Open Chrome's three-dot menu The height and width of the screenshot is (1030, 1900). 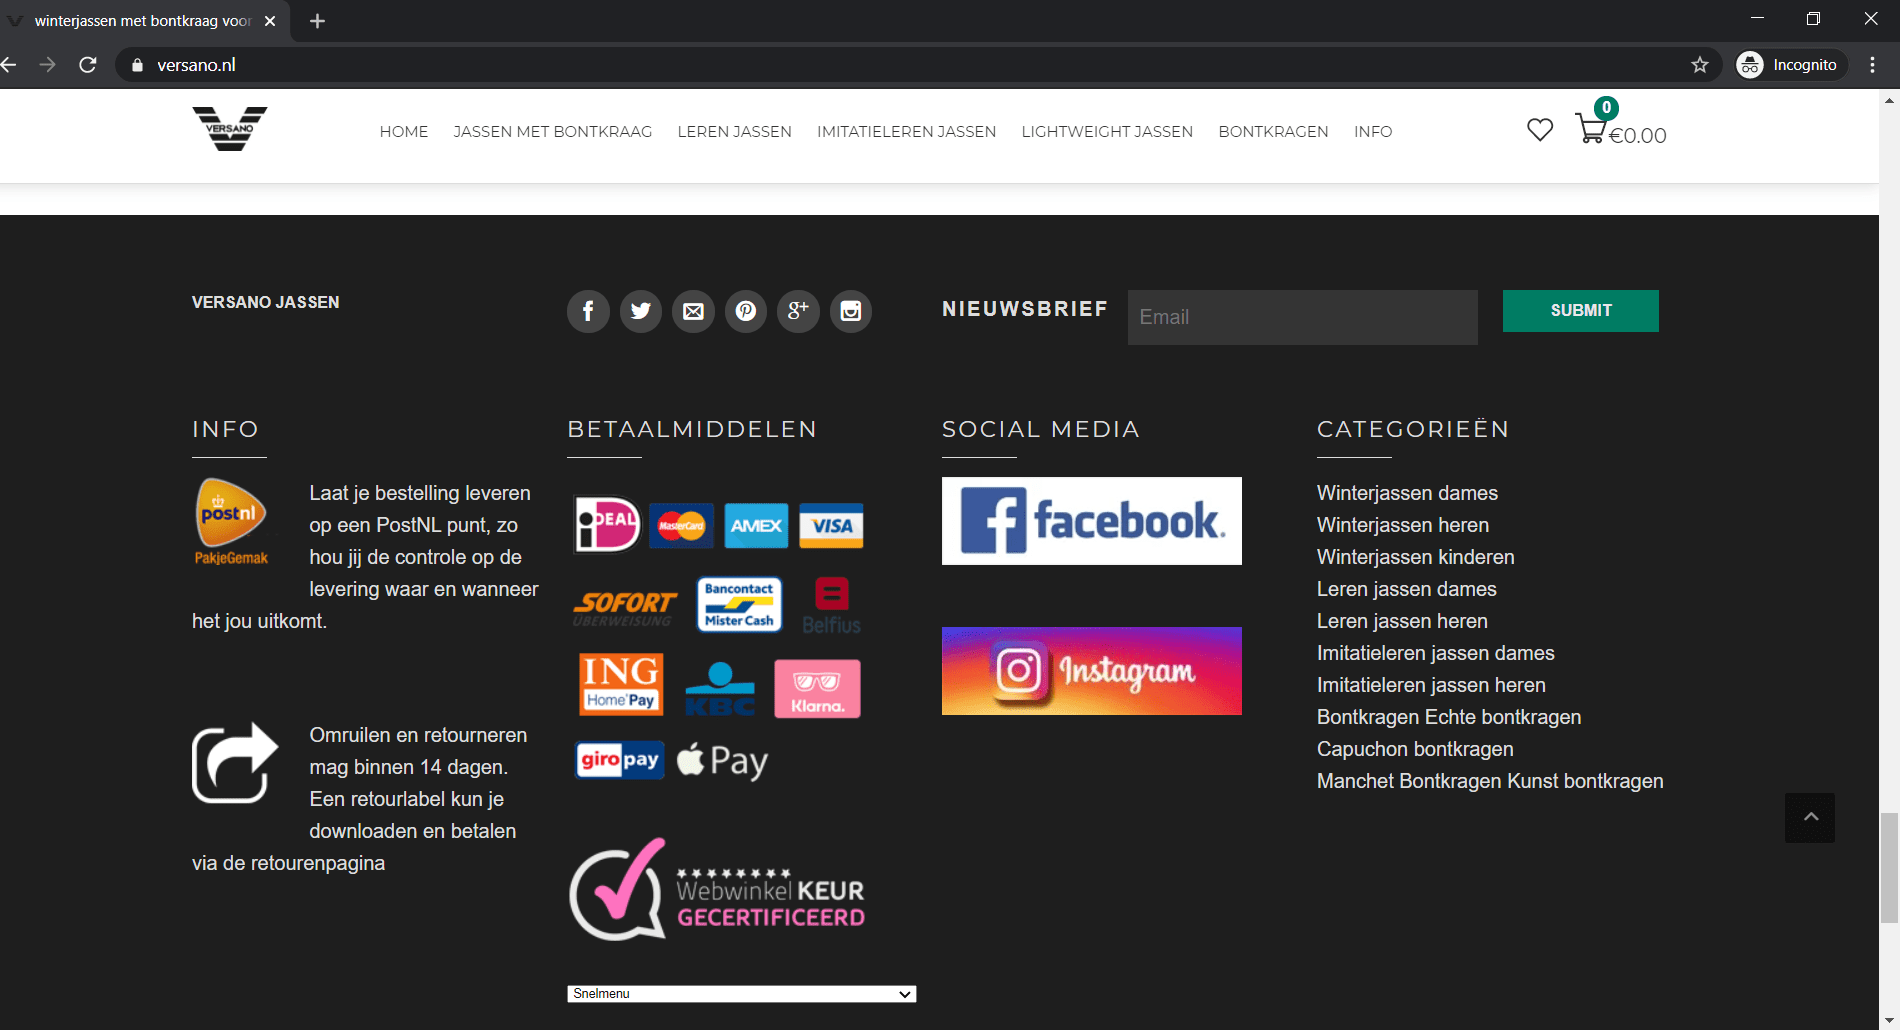click(1873, 65)
